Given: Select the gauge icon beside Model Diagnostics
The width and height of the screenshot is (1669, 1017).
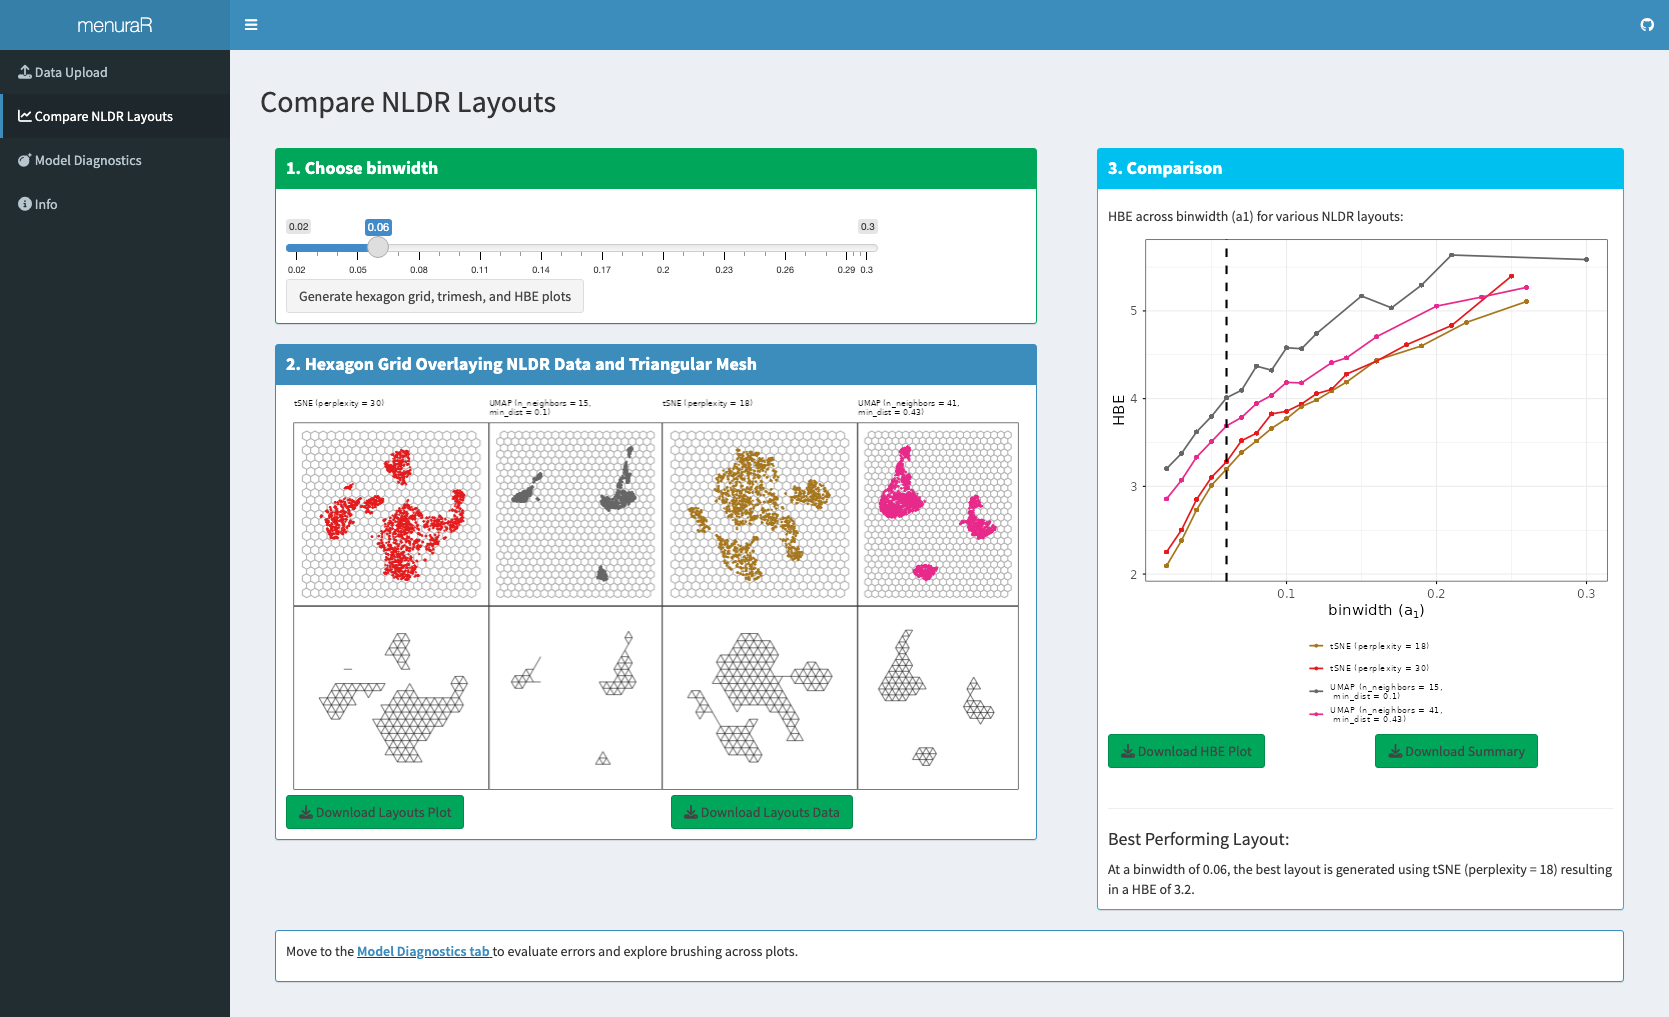Looking at the screenshot, I should click(x=24, y=160).
